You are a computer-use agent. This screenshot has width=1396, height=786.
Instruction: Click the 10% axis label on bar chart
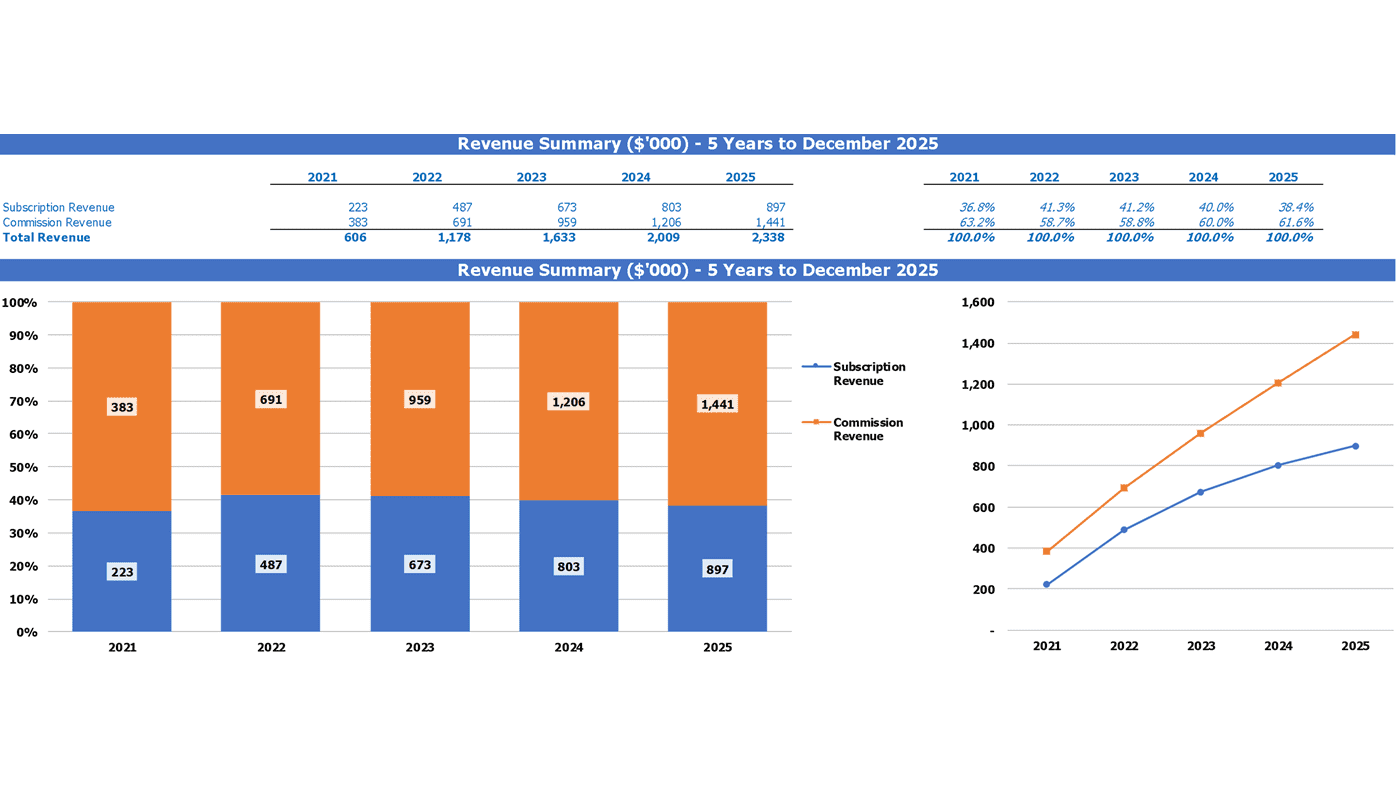(x=23, y=599)
